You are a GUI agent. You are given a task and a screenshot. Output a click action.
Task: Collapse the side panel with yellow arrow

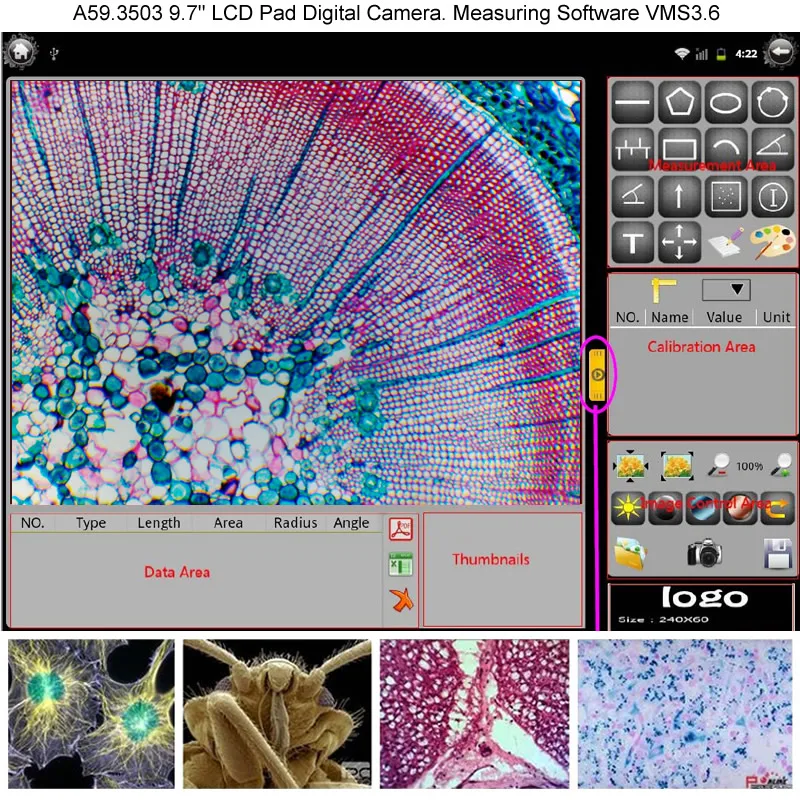598,375
